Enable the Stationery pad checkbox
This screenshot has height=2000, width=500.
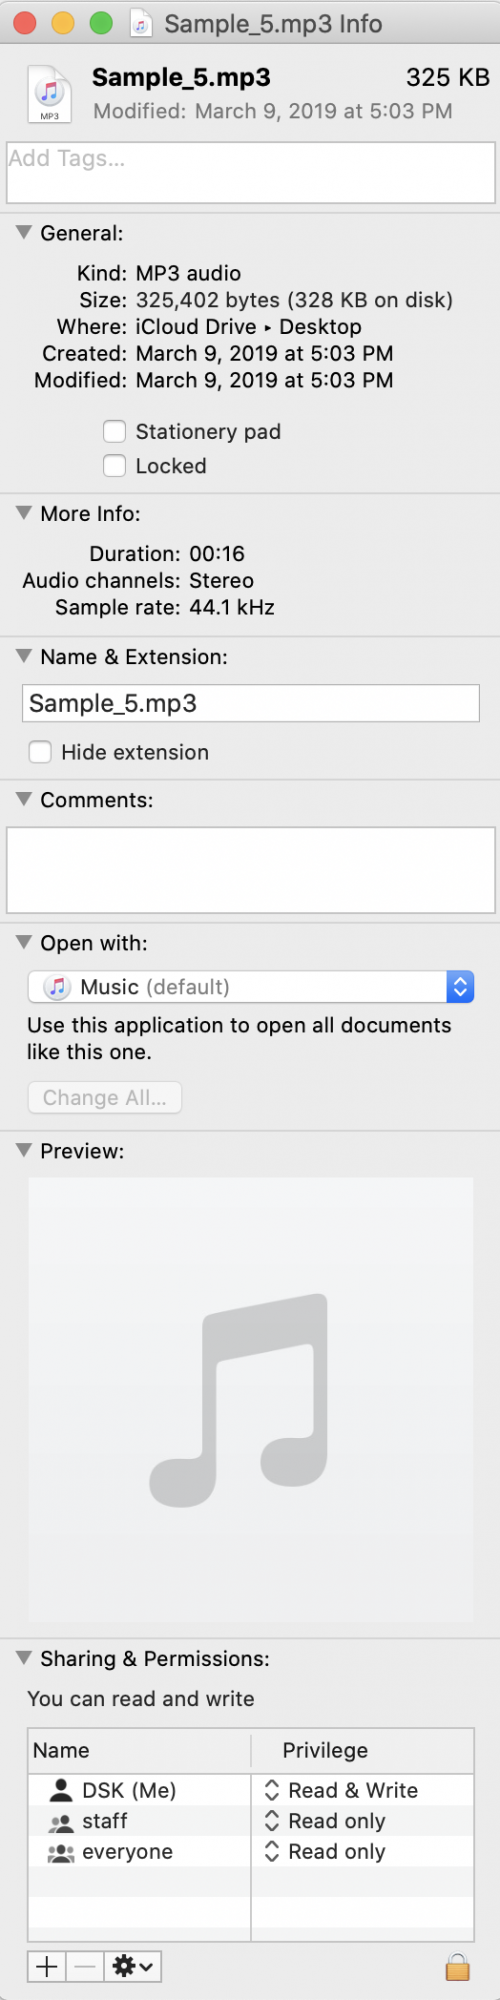pos(115,431)
